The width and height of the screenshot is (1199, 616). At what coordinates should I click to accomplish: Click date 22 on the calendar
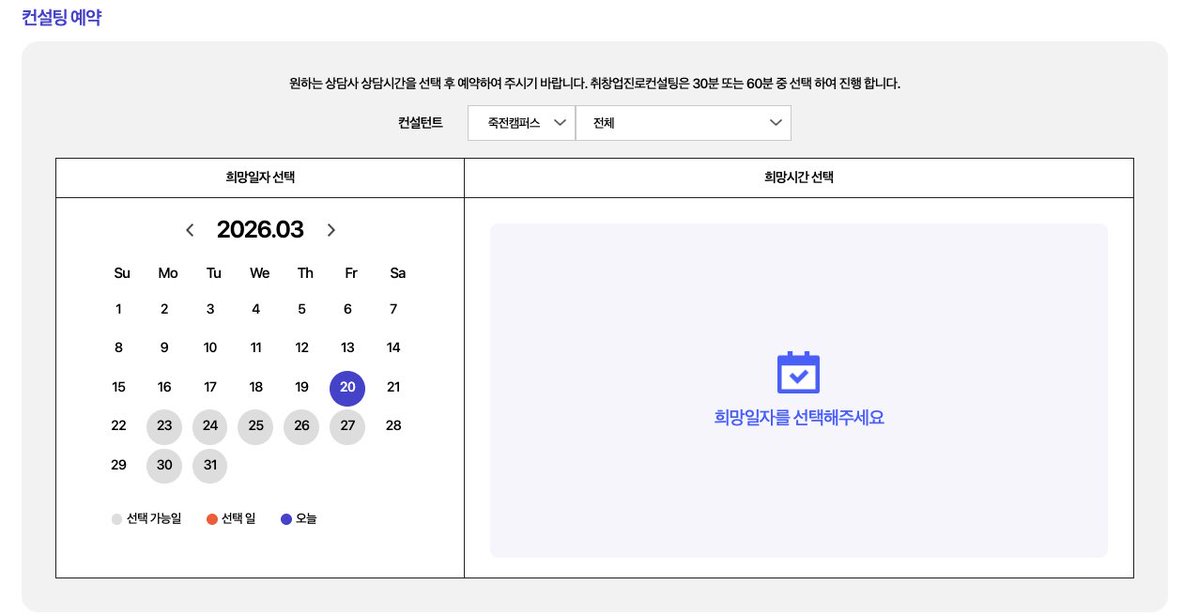point(119,426)
